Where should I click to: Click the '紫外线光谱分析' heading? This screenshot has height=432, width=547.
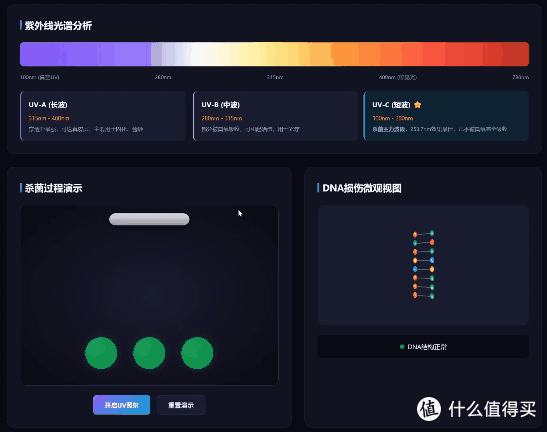[x=58, y=25]
